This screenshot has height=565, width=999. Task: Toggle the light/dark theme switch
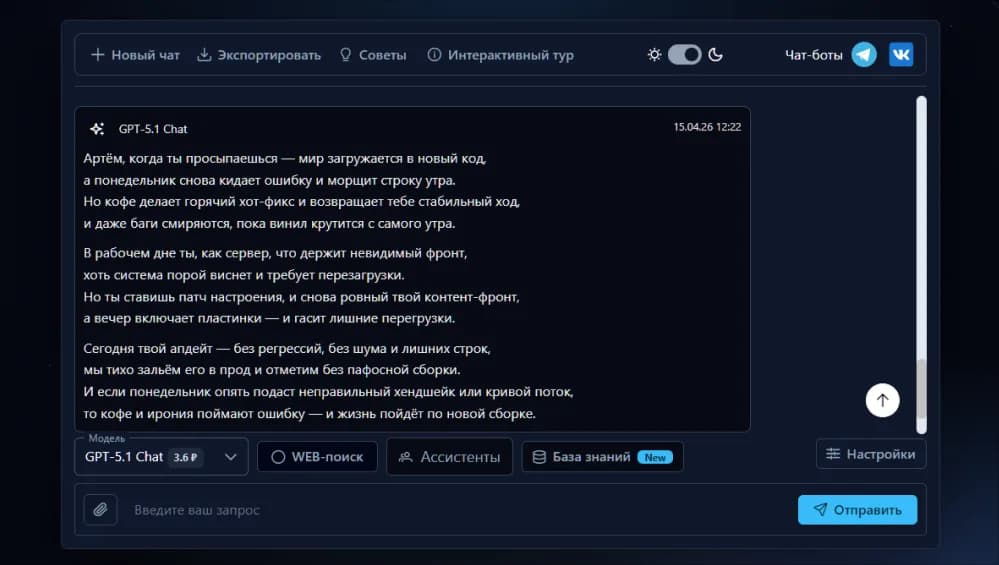(685, 55)
